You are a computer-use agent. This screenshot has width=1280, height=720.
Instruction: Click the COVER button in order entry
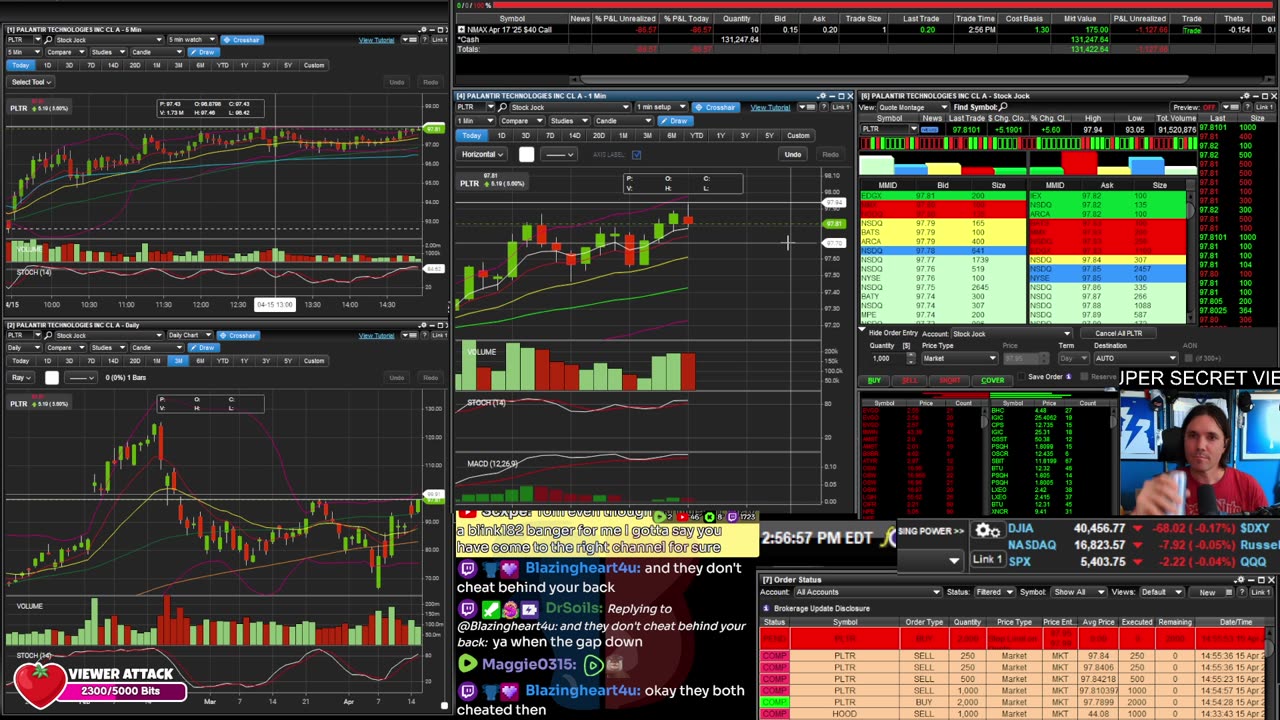coord(992,380)
